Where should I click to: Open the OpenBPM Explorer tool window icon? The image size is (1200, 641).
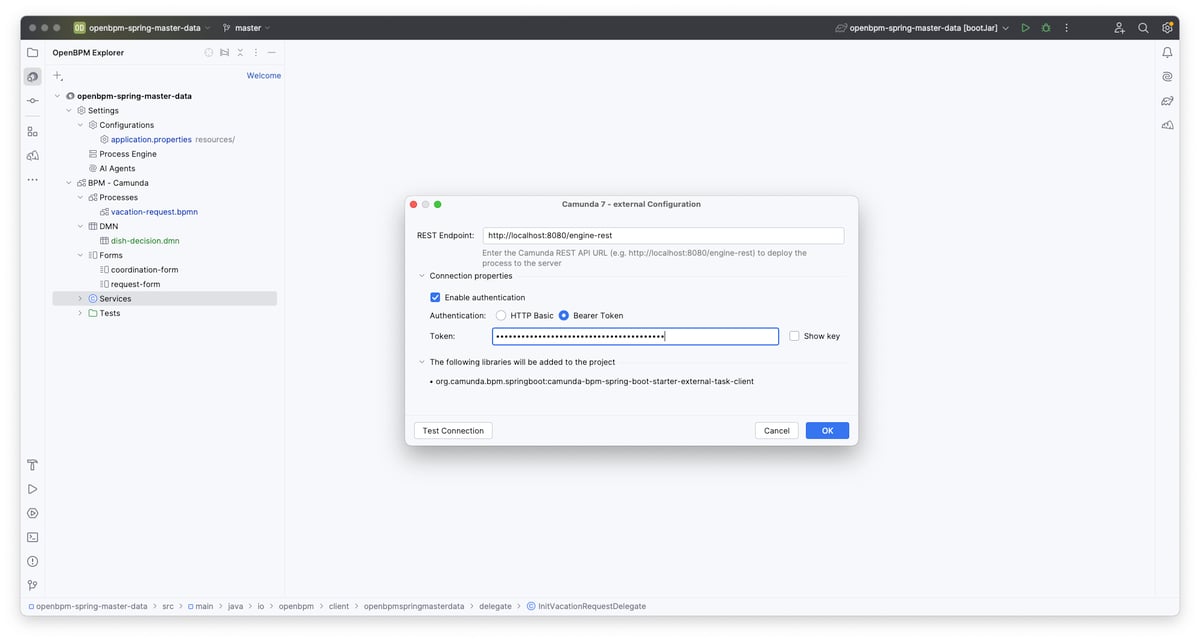click(33, 77)
